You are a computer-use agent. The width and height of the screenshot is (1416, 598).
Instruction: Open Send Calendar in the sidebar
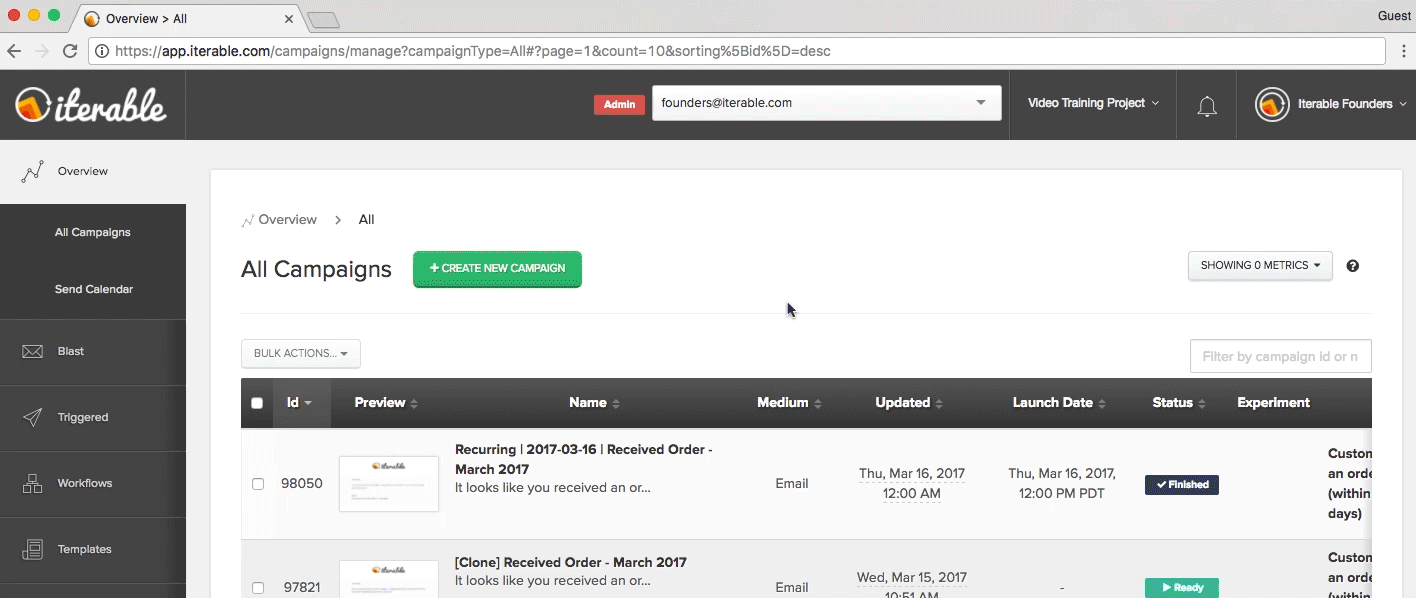93,289
